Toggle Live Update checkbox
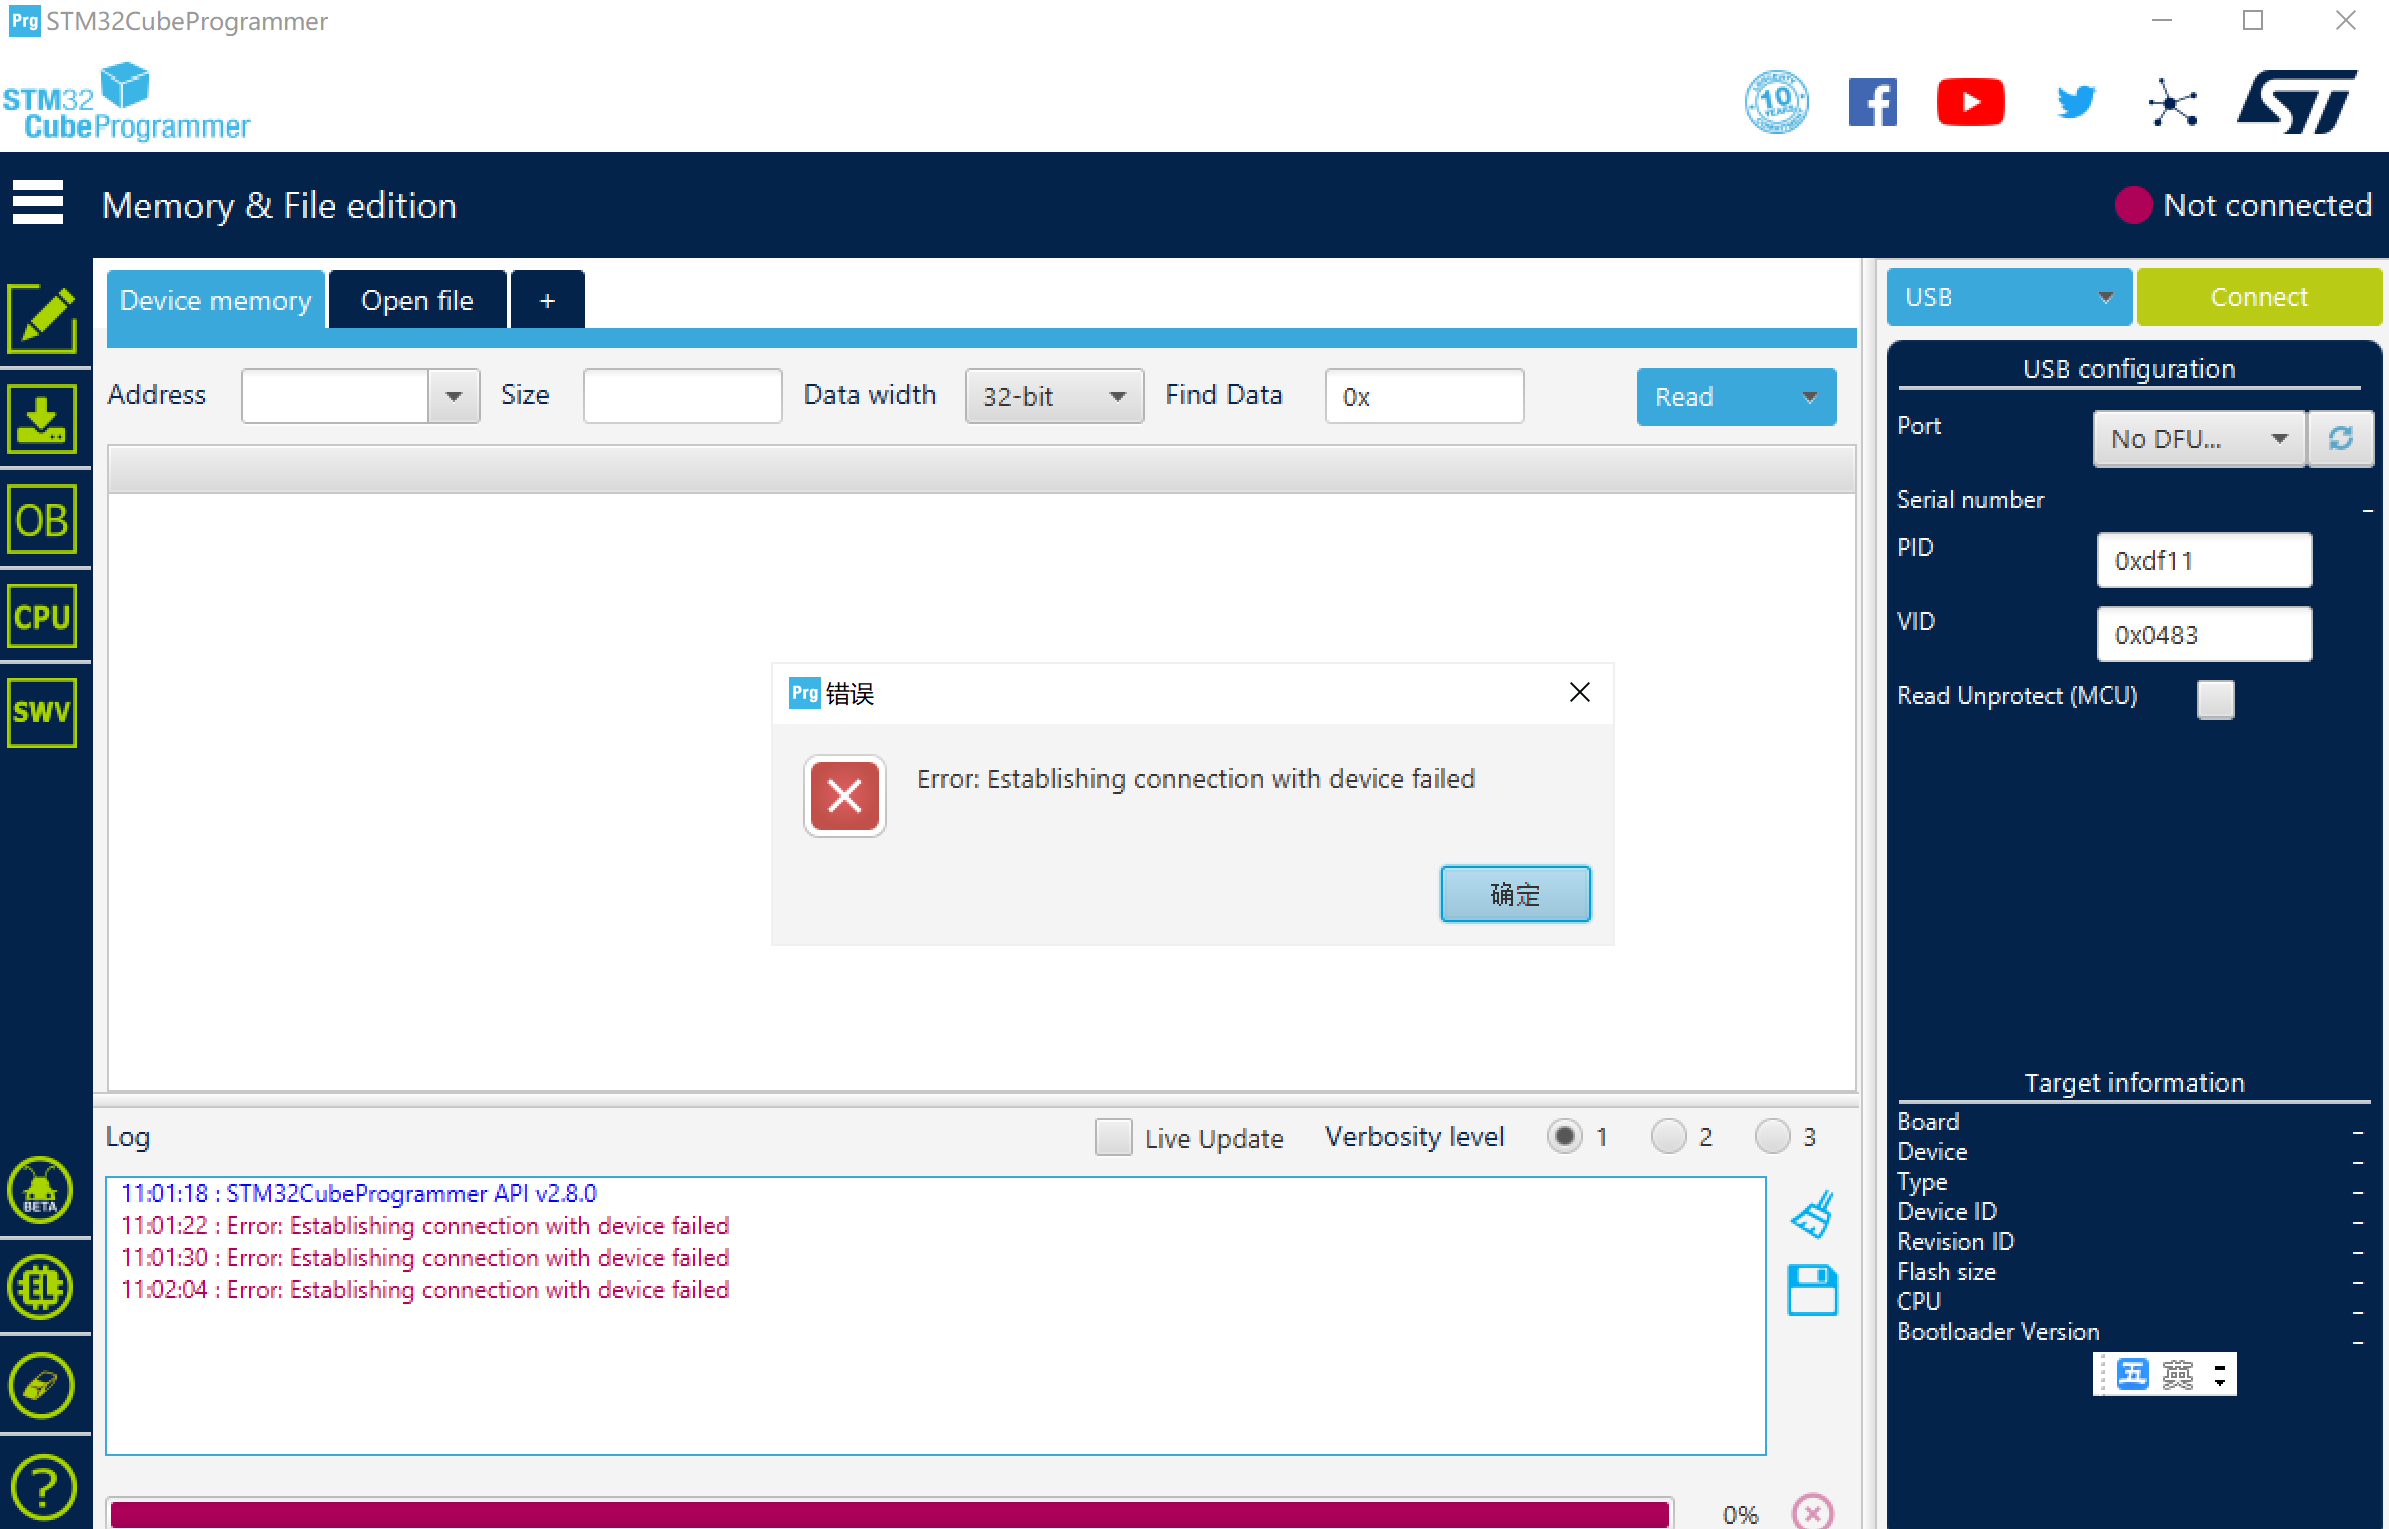The image size is (2389, 1529). (x=1113, y=1137)
